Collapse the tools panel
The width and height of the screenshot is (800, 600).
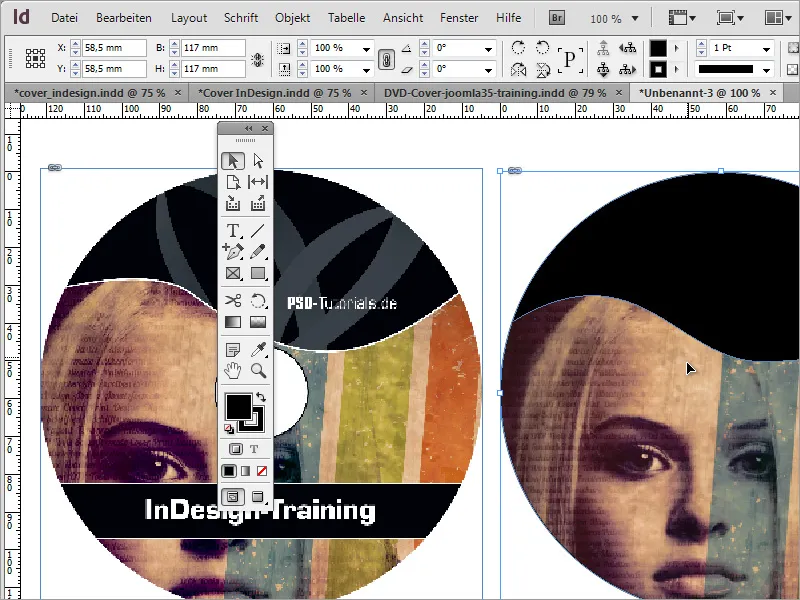click(248, 129)
